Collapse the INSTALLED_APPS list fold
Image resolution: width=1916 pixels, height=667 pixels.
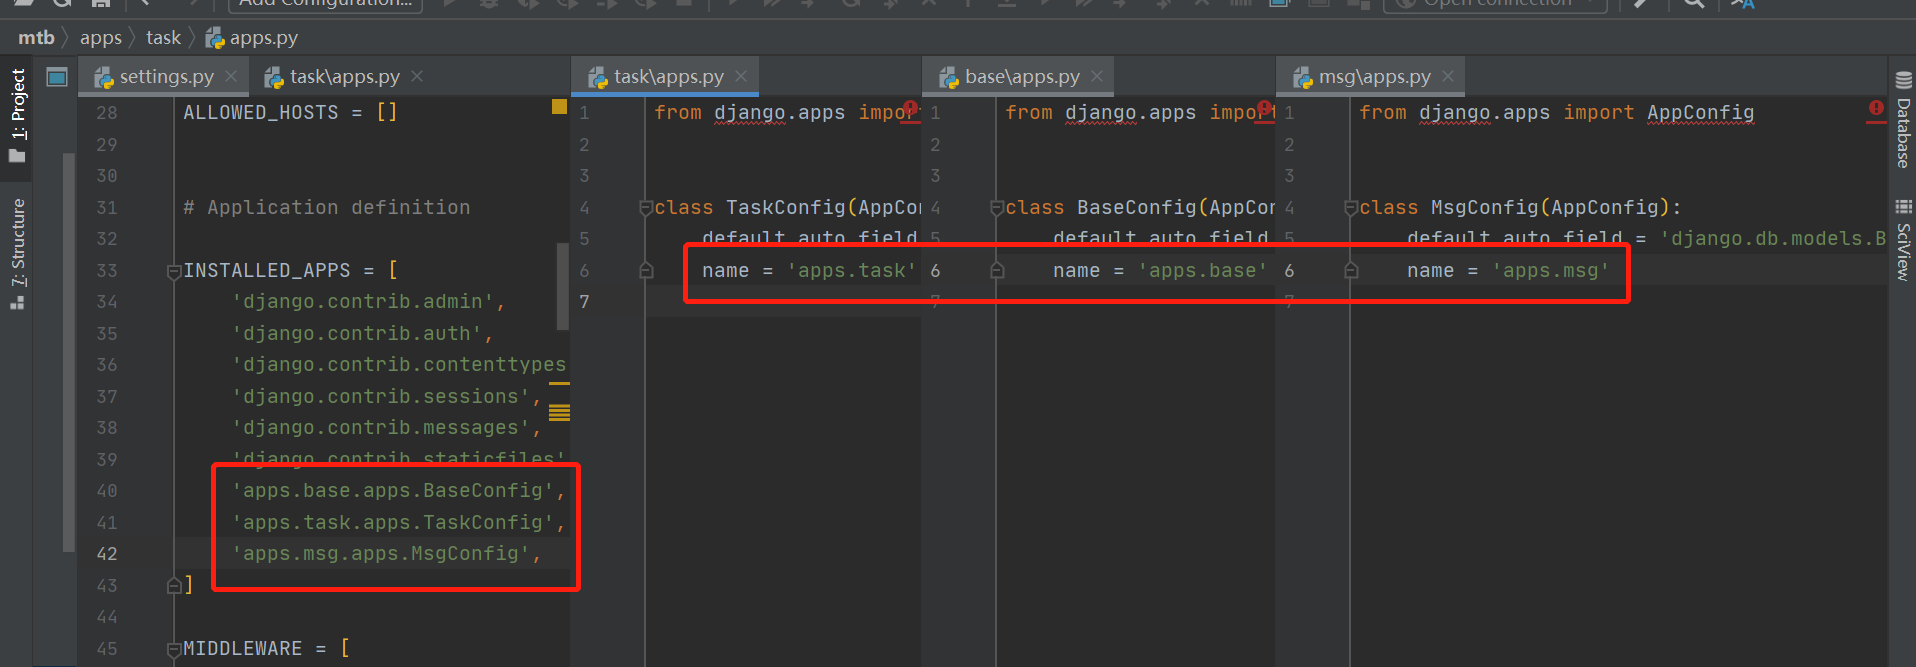[174, 271]
